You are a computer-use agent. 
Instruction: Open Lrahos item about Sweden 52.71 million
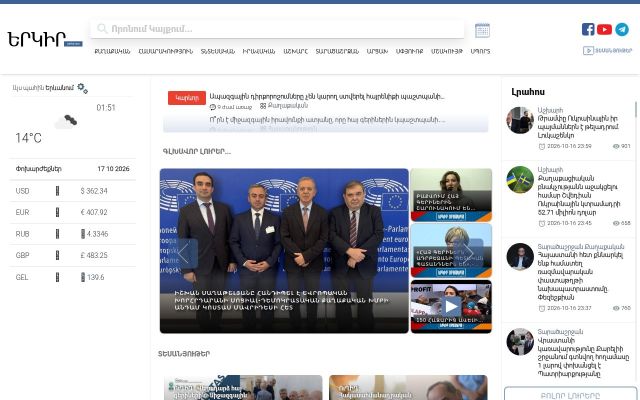(x=579, y=196)
